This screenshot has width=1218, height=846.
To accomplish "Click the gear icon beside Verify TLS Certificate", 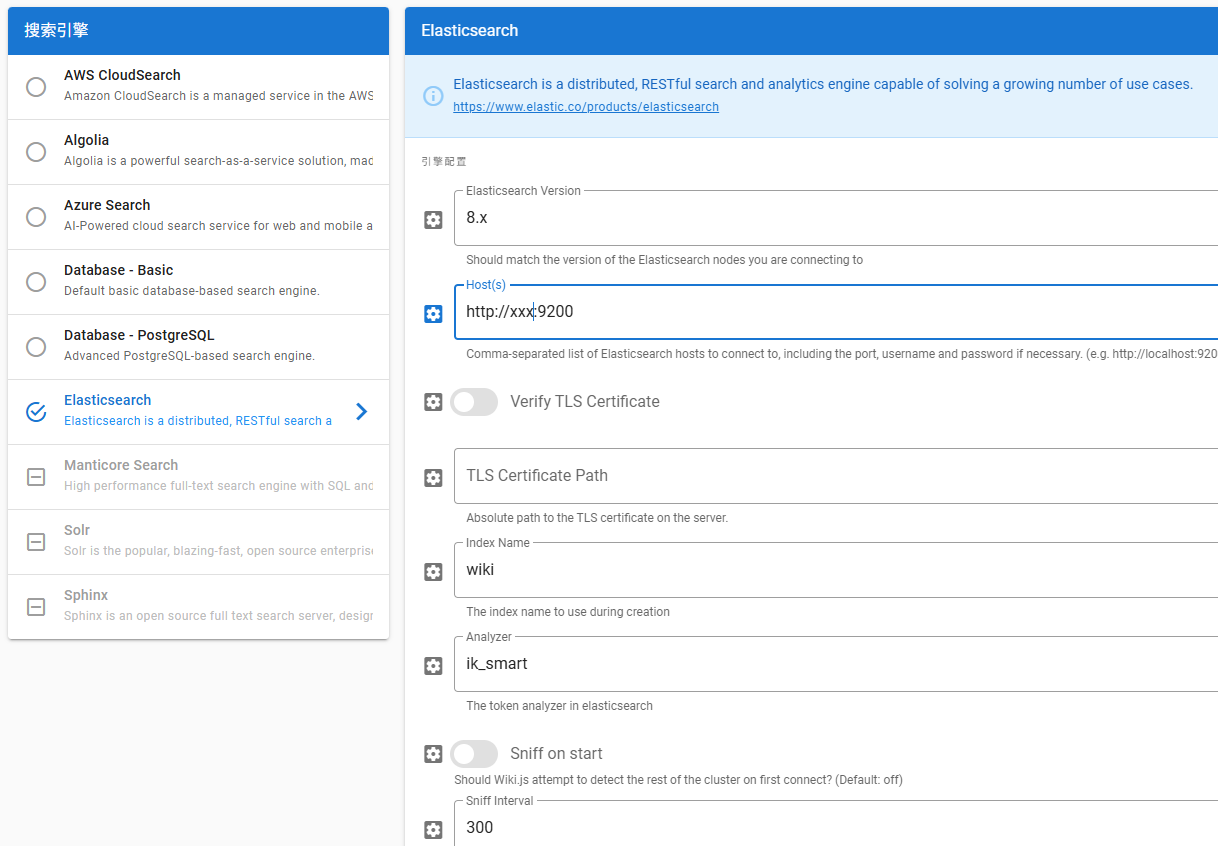I will 433,402.
